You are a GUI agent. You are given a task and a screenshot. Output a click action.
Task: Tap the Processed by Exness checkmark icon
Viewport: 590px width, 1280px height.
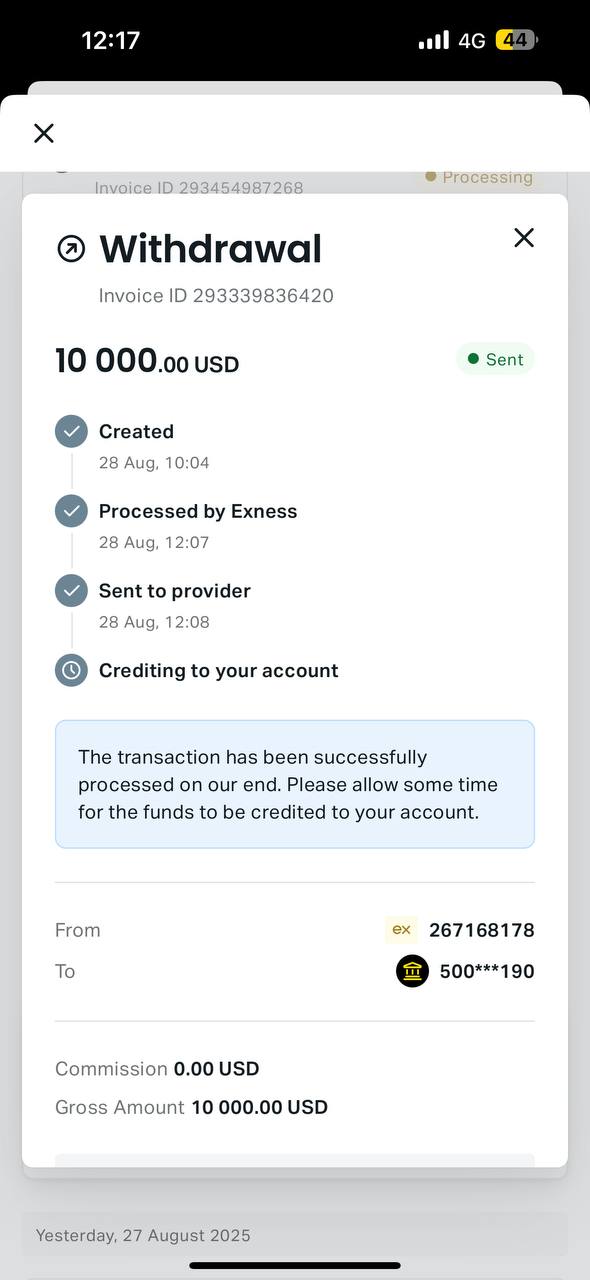71,511
